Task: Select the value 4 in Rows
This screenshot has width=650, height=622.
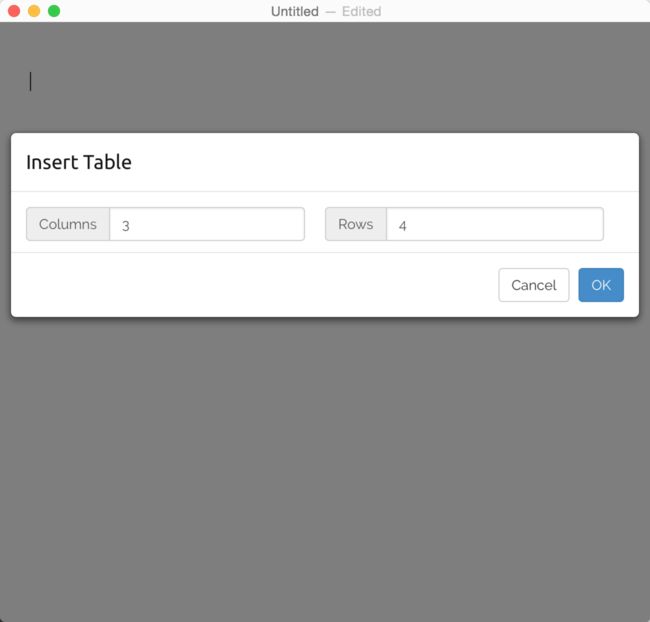Action: click(x=403, y=226)
